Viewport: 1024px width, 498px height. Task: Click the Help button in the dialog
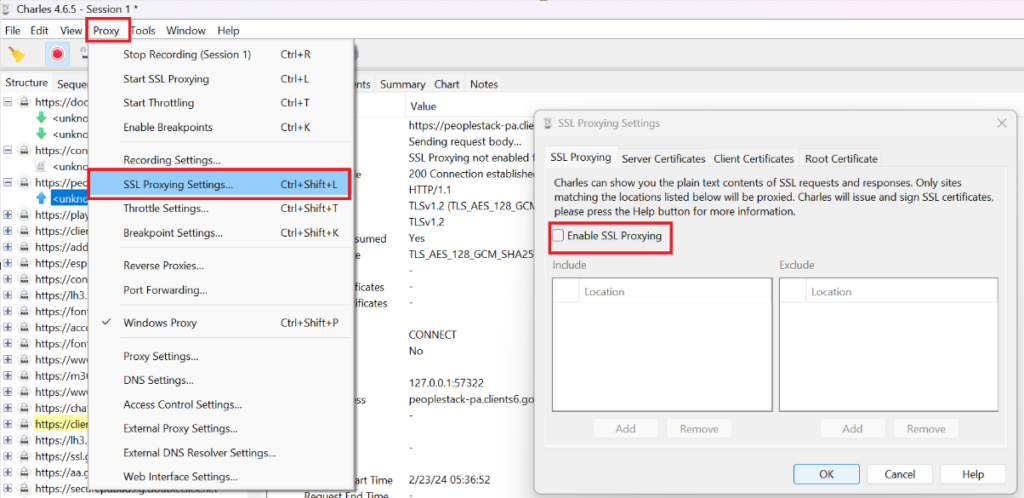[x=972, y=475]
